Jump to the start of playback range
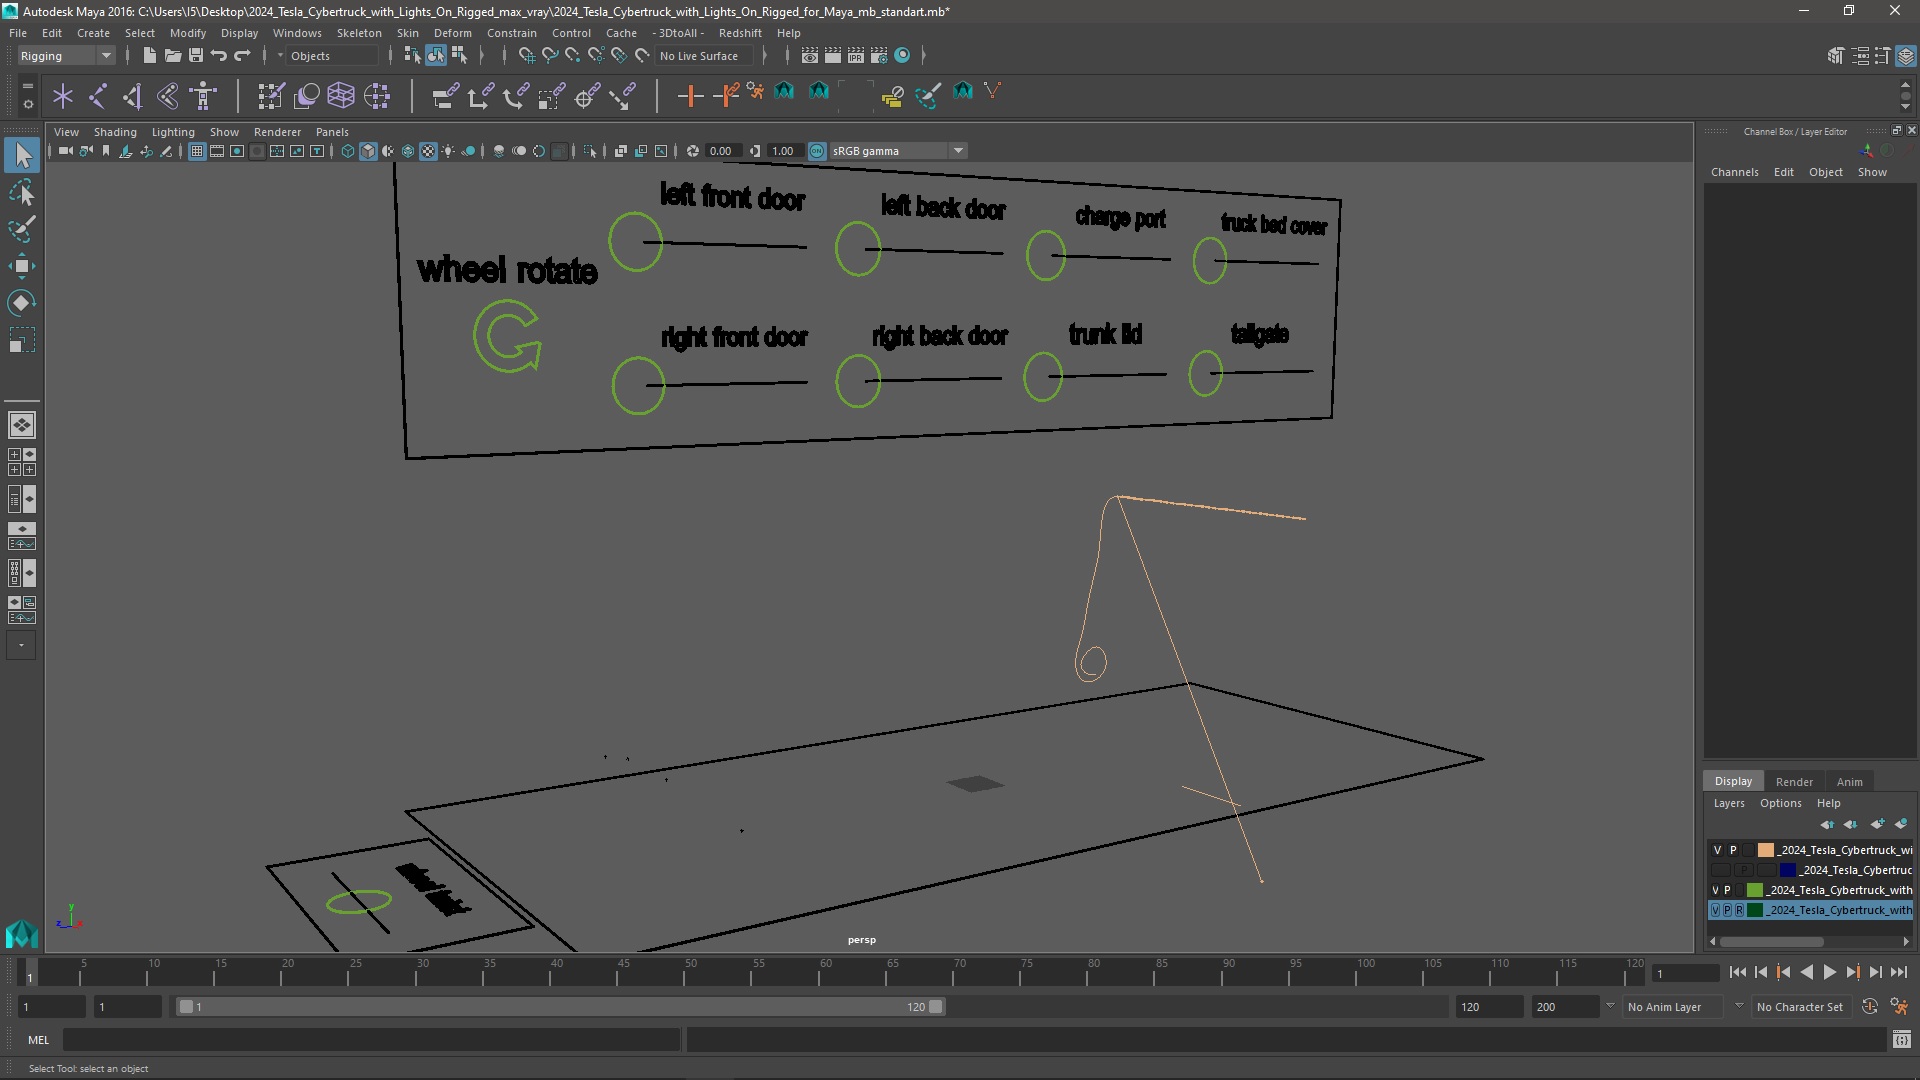This screenshot has width=1920, height=1080. (1738, 972)
